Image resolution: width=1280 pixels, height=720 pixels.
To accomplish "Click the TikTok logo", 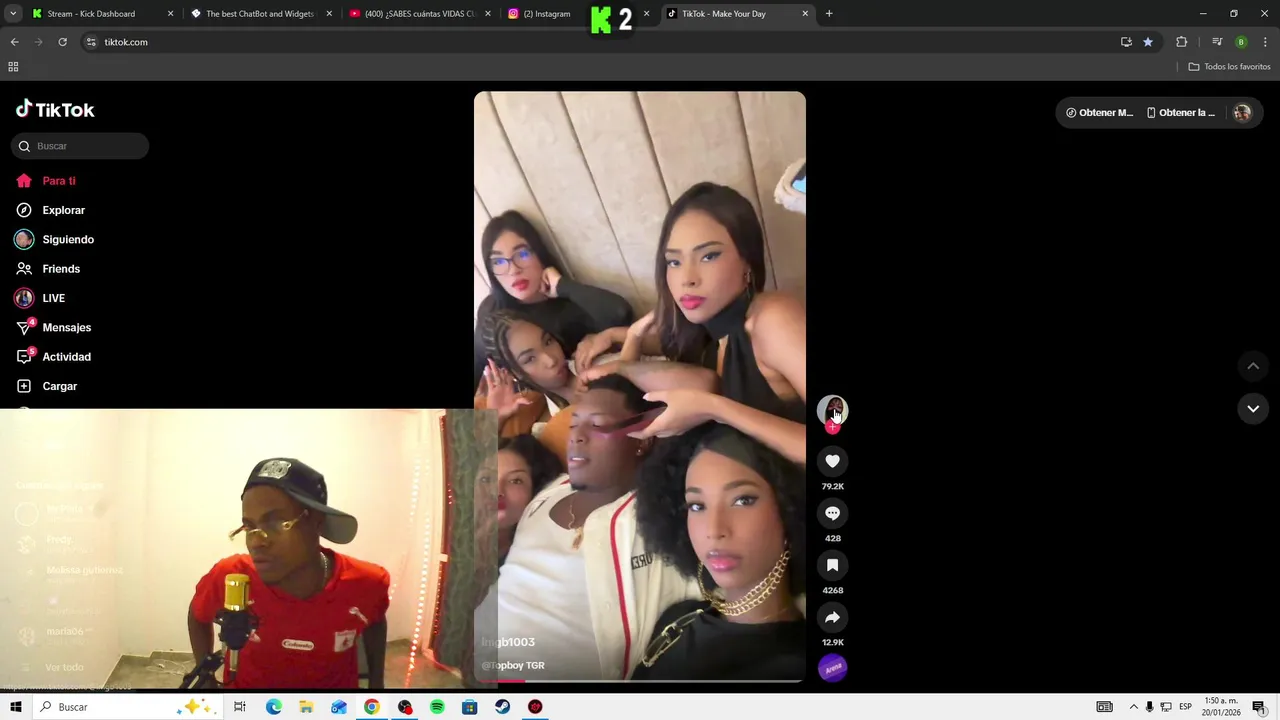I will [55, 109].
